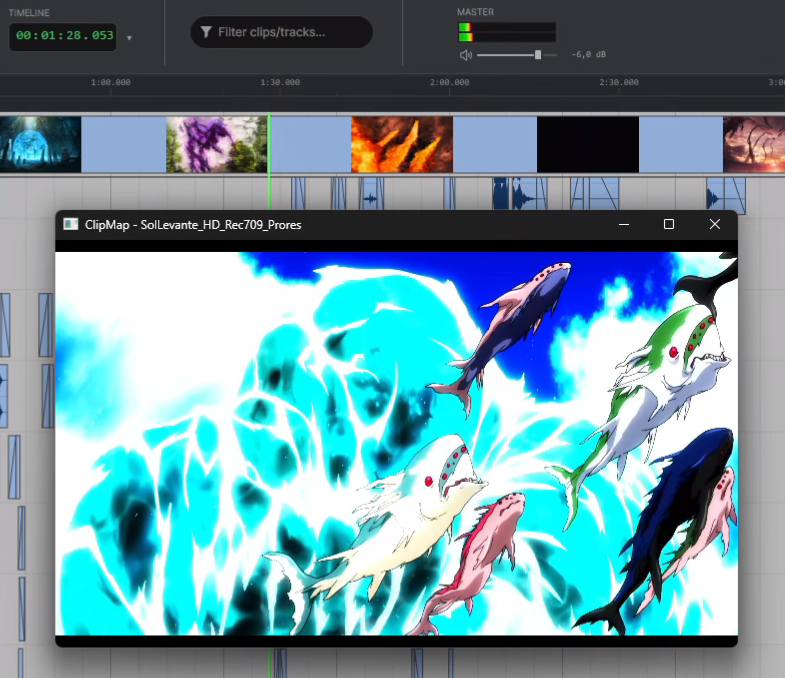Click the green playhead line on video track
Viewport: 785px width, 678px height.
[269, 145]
